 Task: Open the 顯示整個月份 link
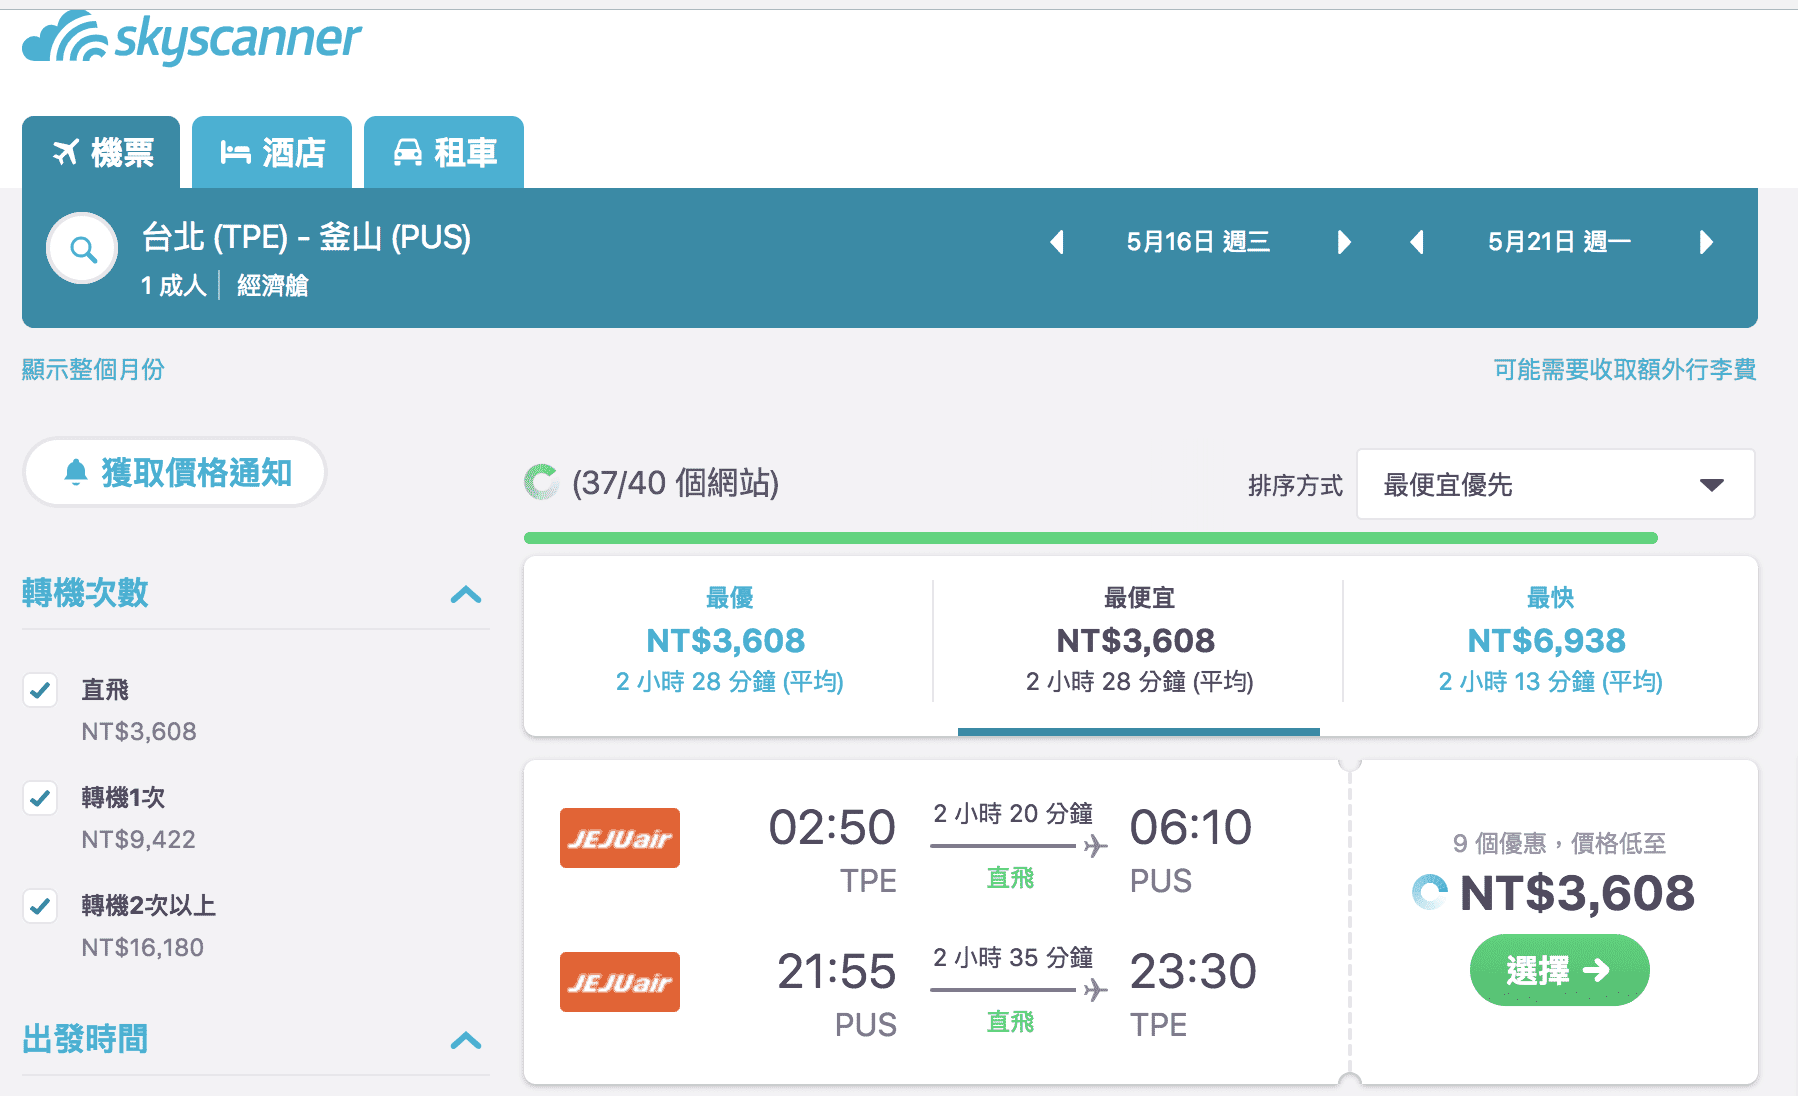point(93,369)
